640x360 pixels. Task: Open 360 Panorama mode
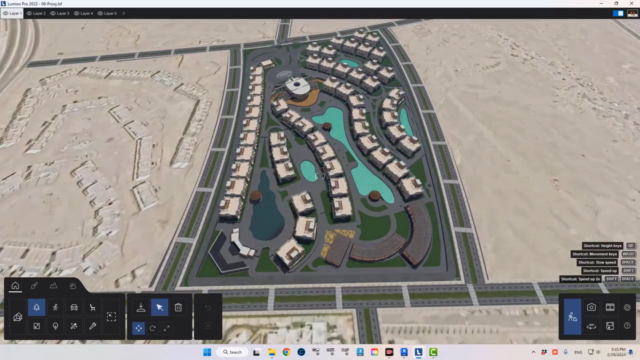pyautogui.click(x=591, y=326)
